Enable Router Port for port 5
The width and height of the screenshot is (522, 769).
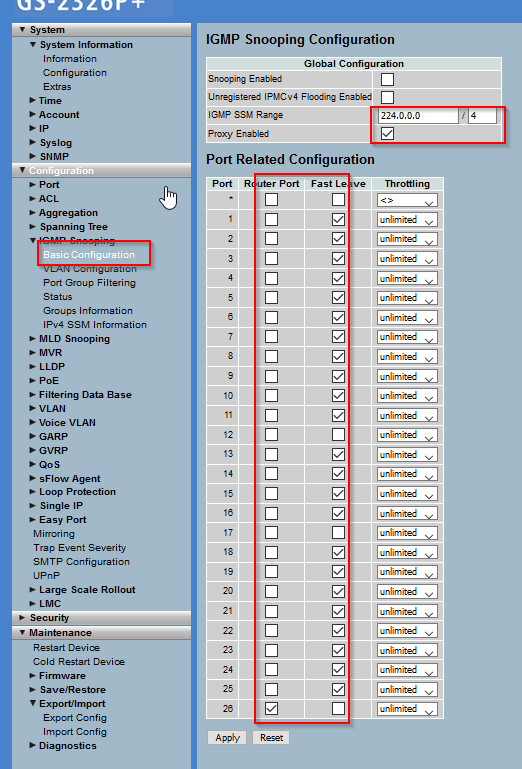pyautogui.click(x=271, y=298)
